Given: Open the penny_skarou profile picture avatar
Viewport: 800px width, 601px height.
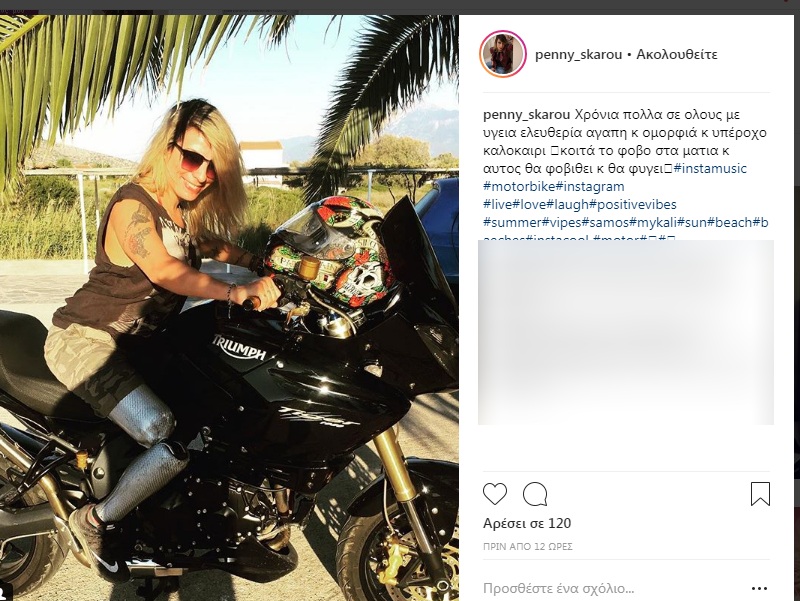Looking at the screenshot, I should [x=503, y=54].
